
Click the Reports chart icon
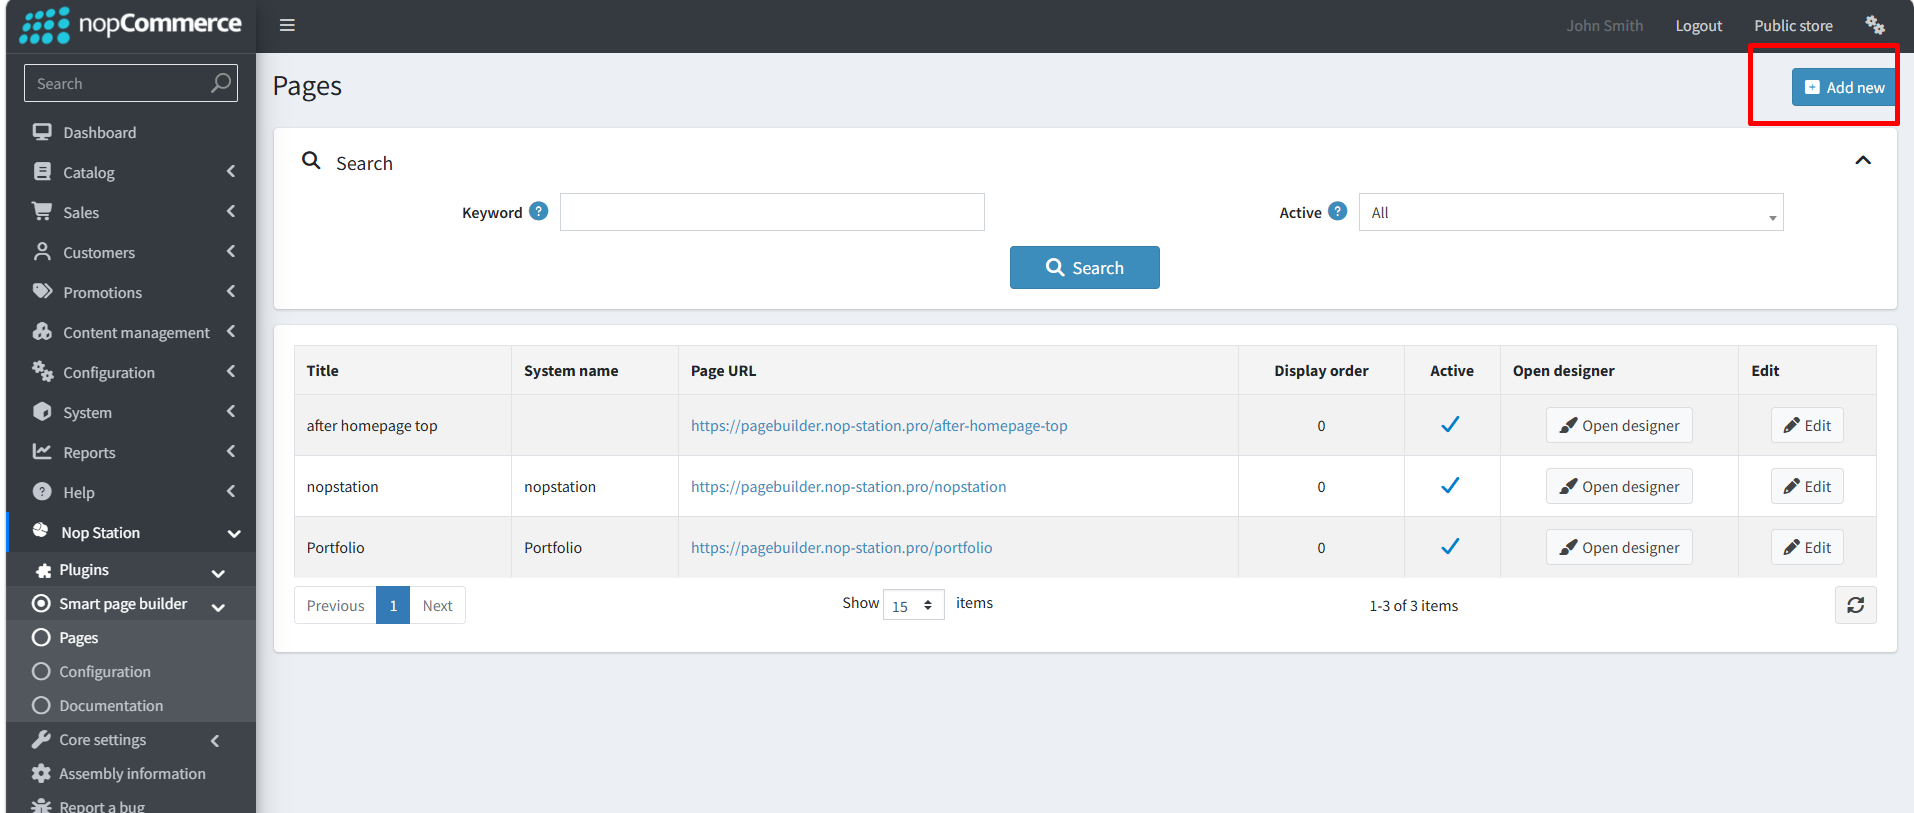coord(42,451)
